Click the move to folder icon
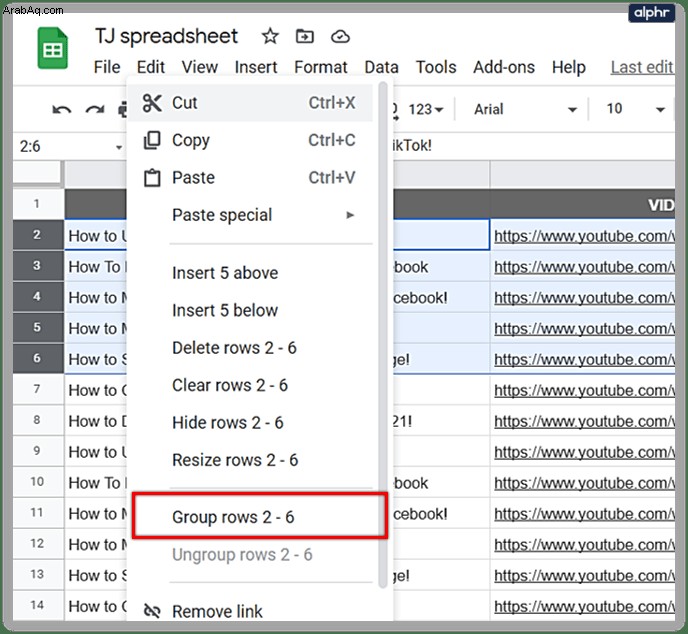Viewport: 688px width, 634px height. [305, 36]
